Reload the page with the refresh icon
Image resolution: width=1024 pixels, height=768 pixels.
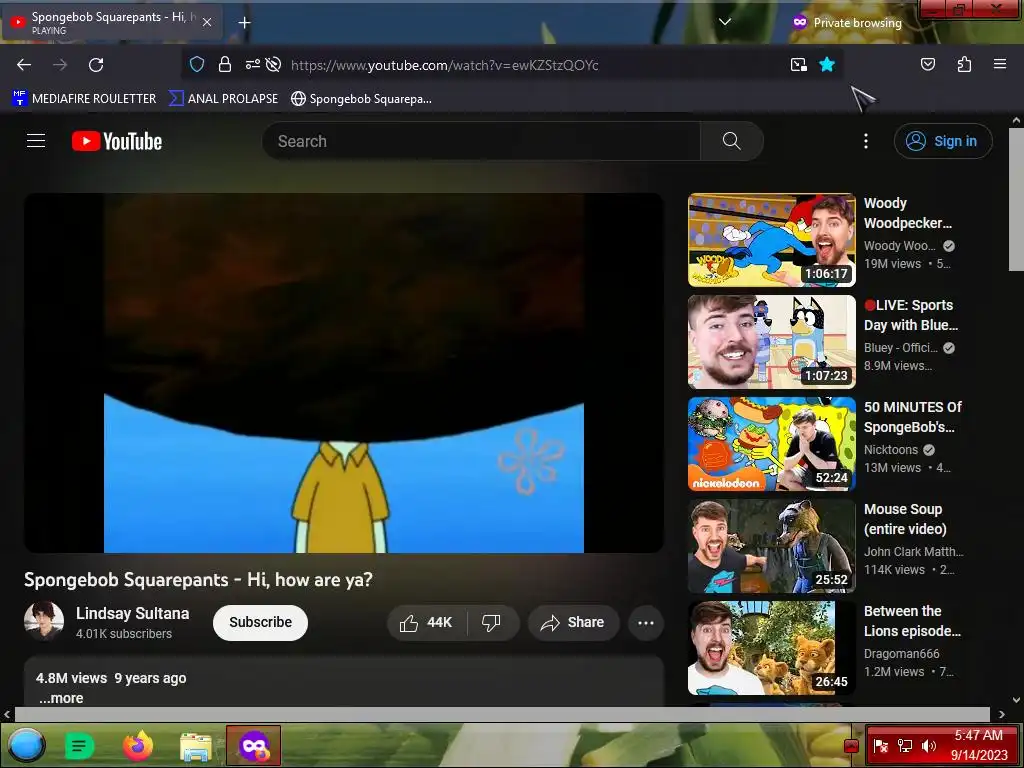[x=96, y=65]
